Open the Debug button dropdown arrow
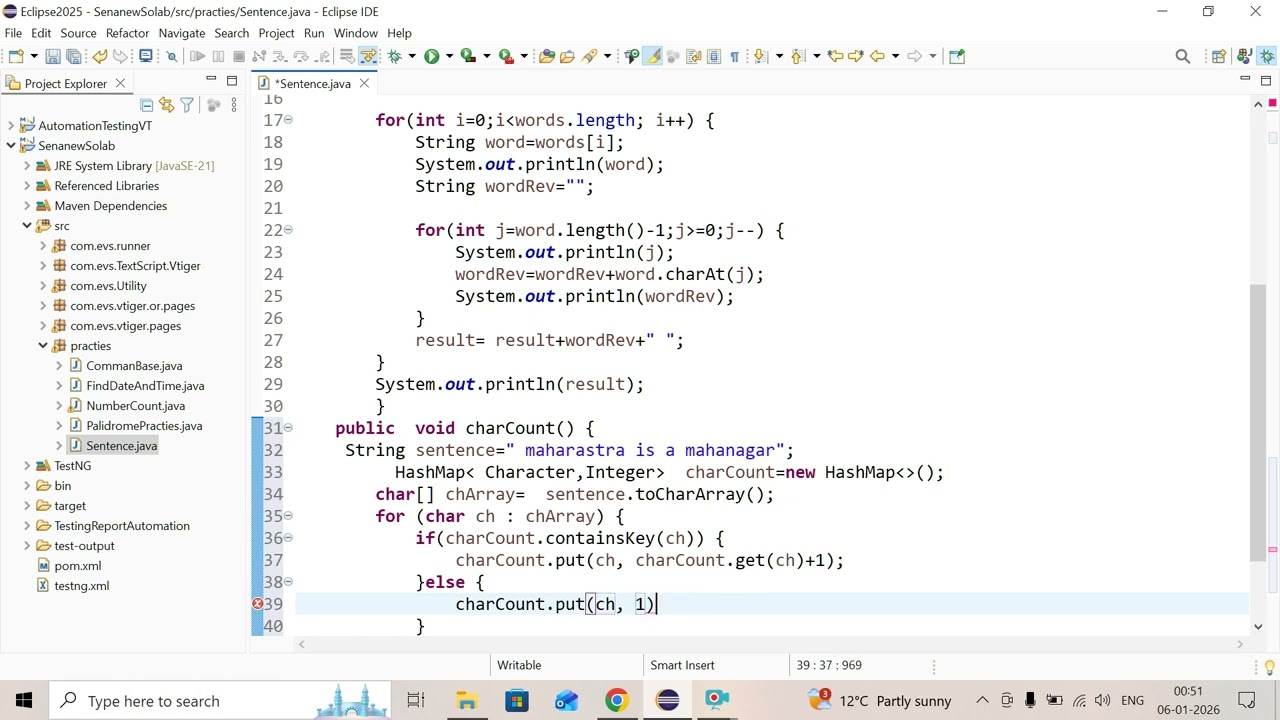This screenshot has height=720, width=1280. pos(412,56)
